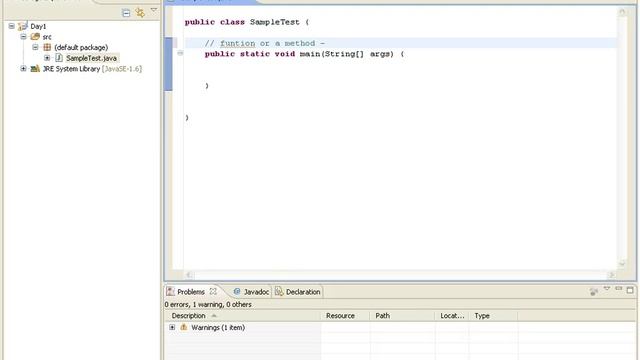The image size is (640, 360).
Task: Click the Declaration tab icon
Action: [x=279, y=291]
